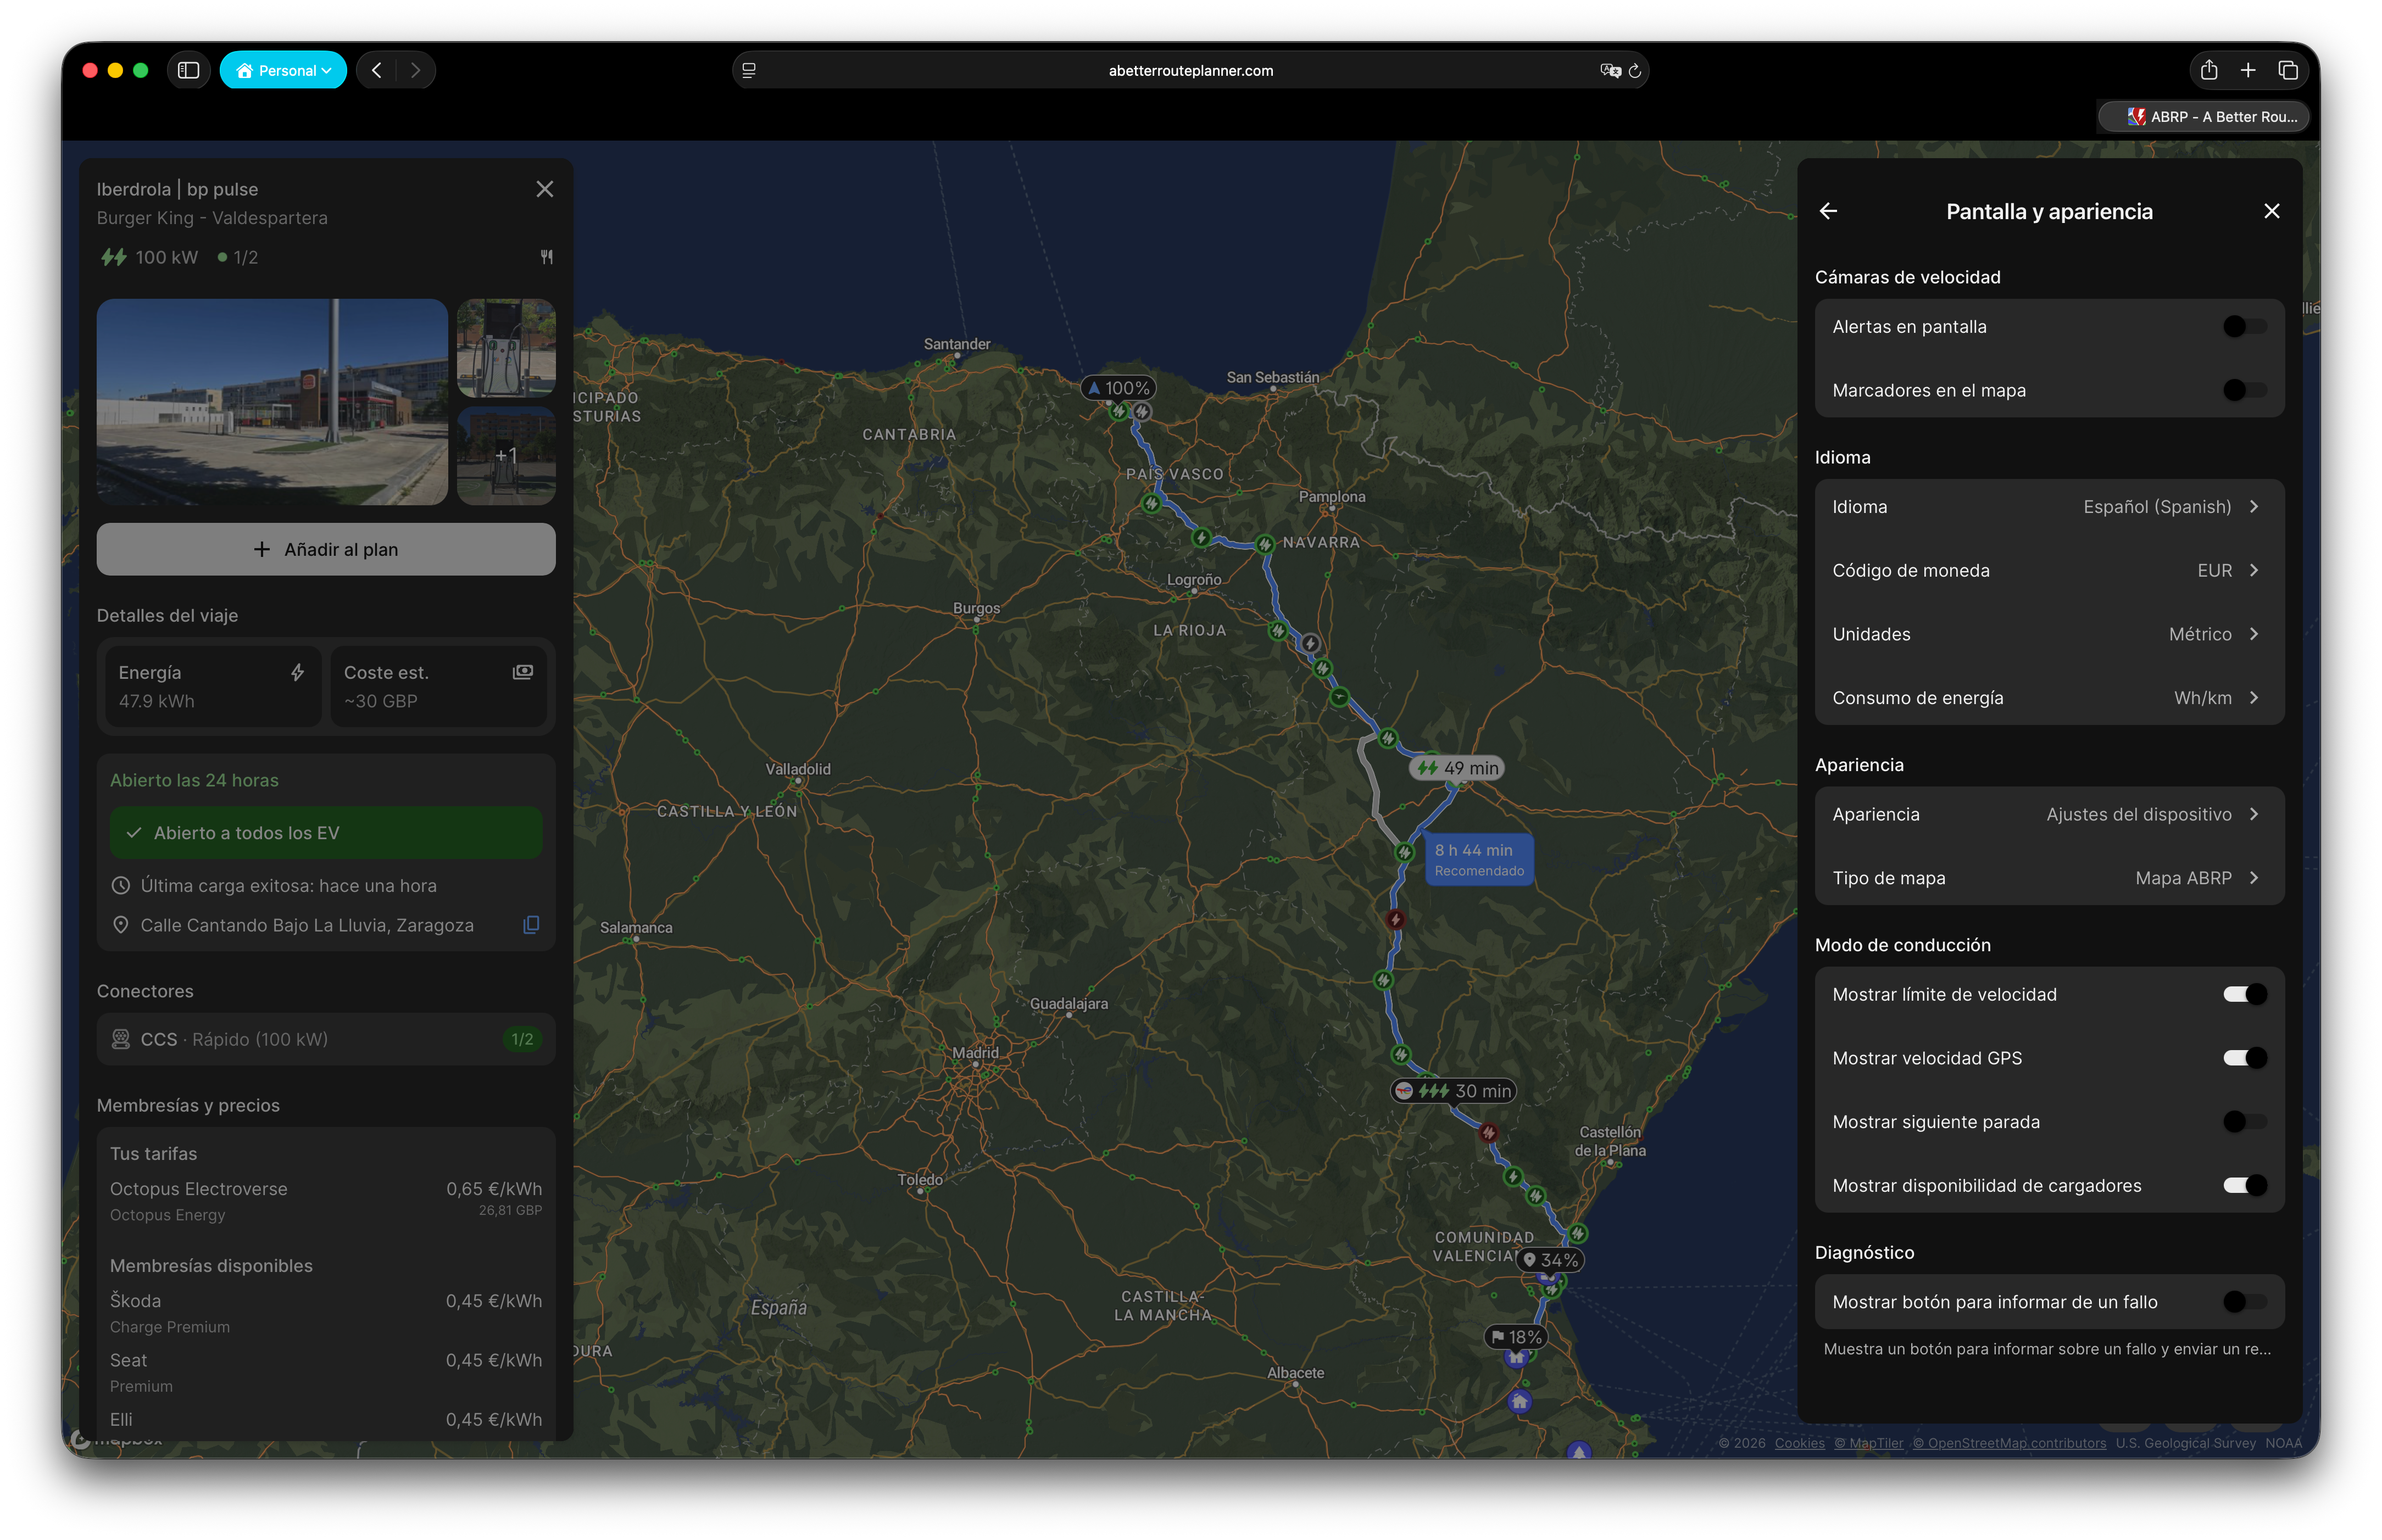The height and width of the screenshot is (1540, 2382).
Task: Close the Pantalla y apariencia panel
Action: pyautogui.click(x=2272, y=211)
